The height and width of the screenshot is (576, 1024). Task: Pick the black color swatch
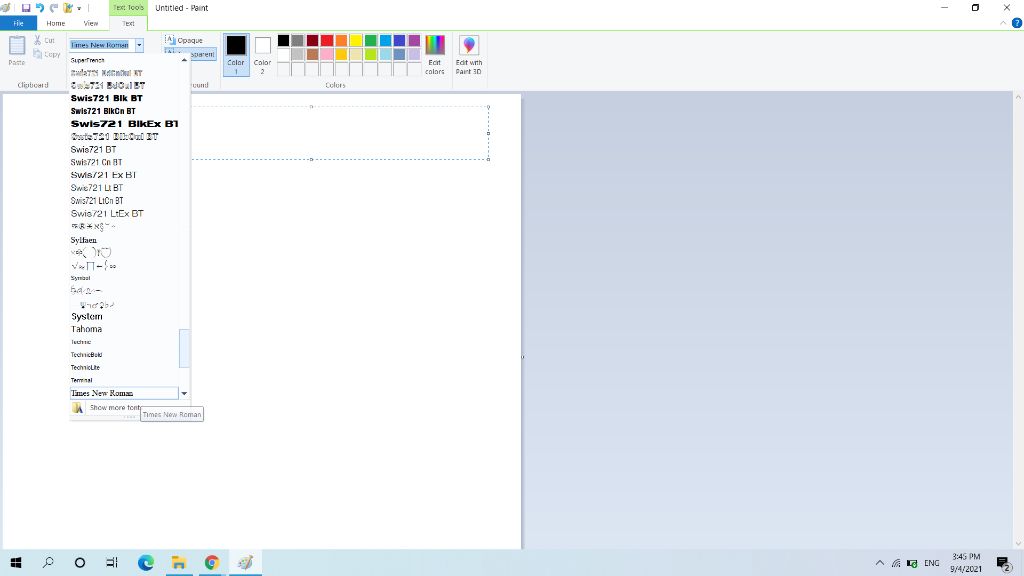pyautogui.click(x=283, y=40)
